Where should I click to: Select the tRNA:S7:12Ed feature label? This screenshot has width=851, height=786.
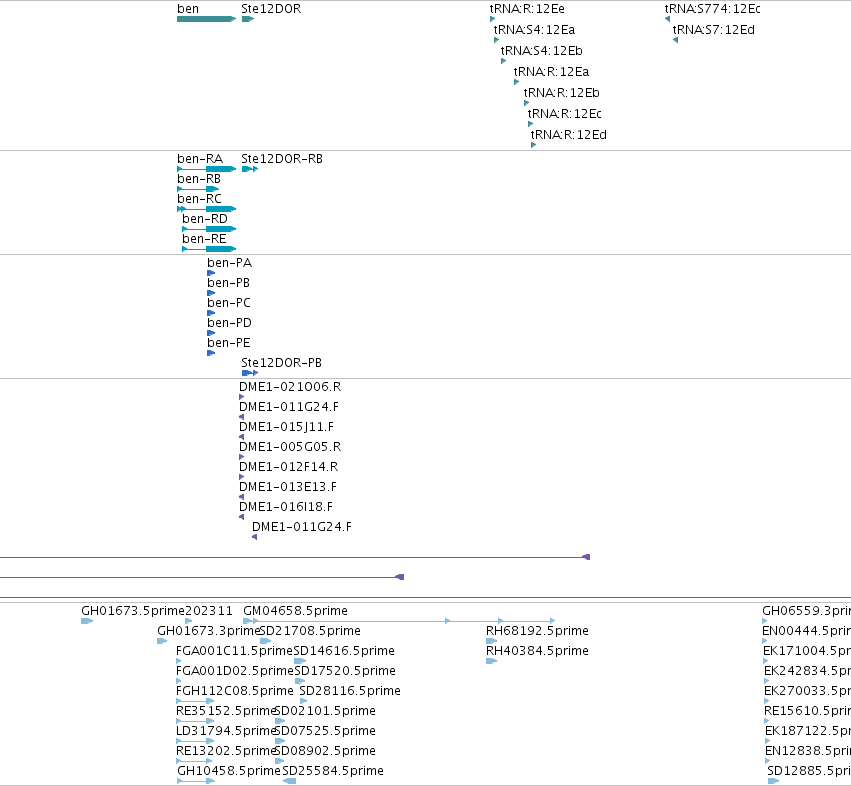(713, 30)
